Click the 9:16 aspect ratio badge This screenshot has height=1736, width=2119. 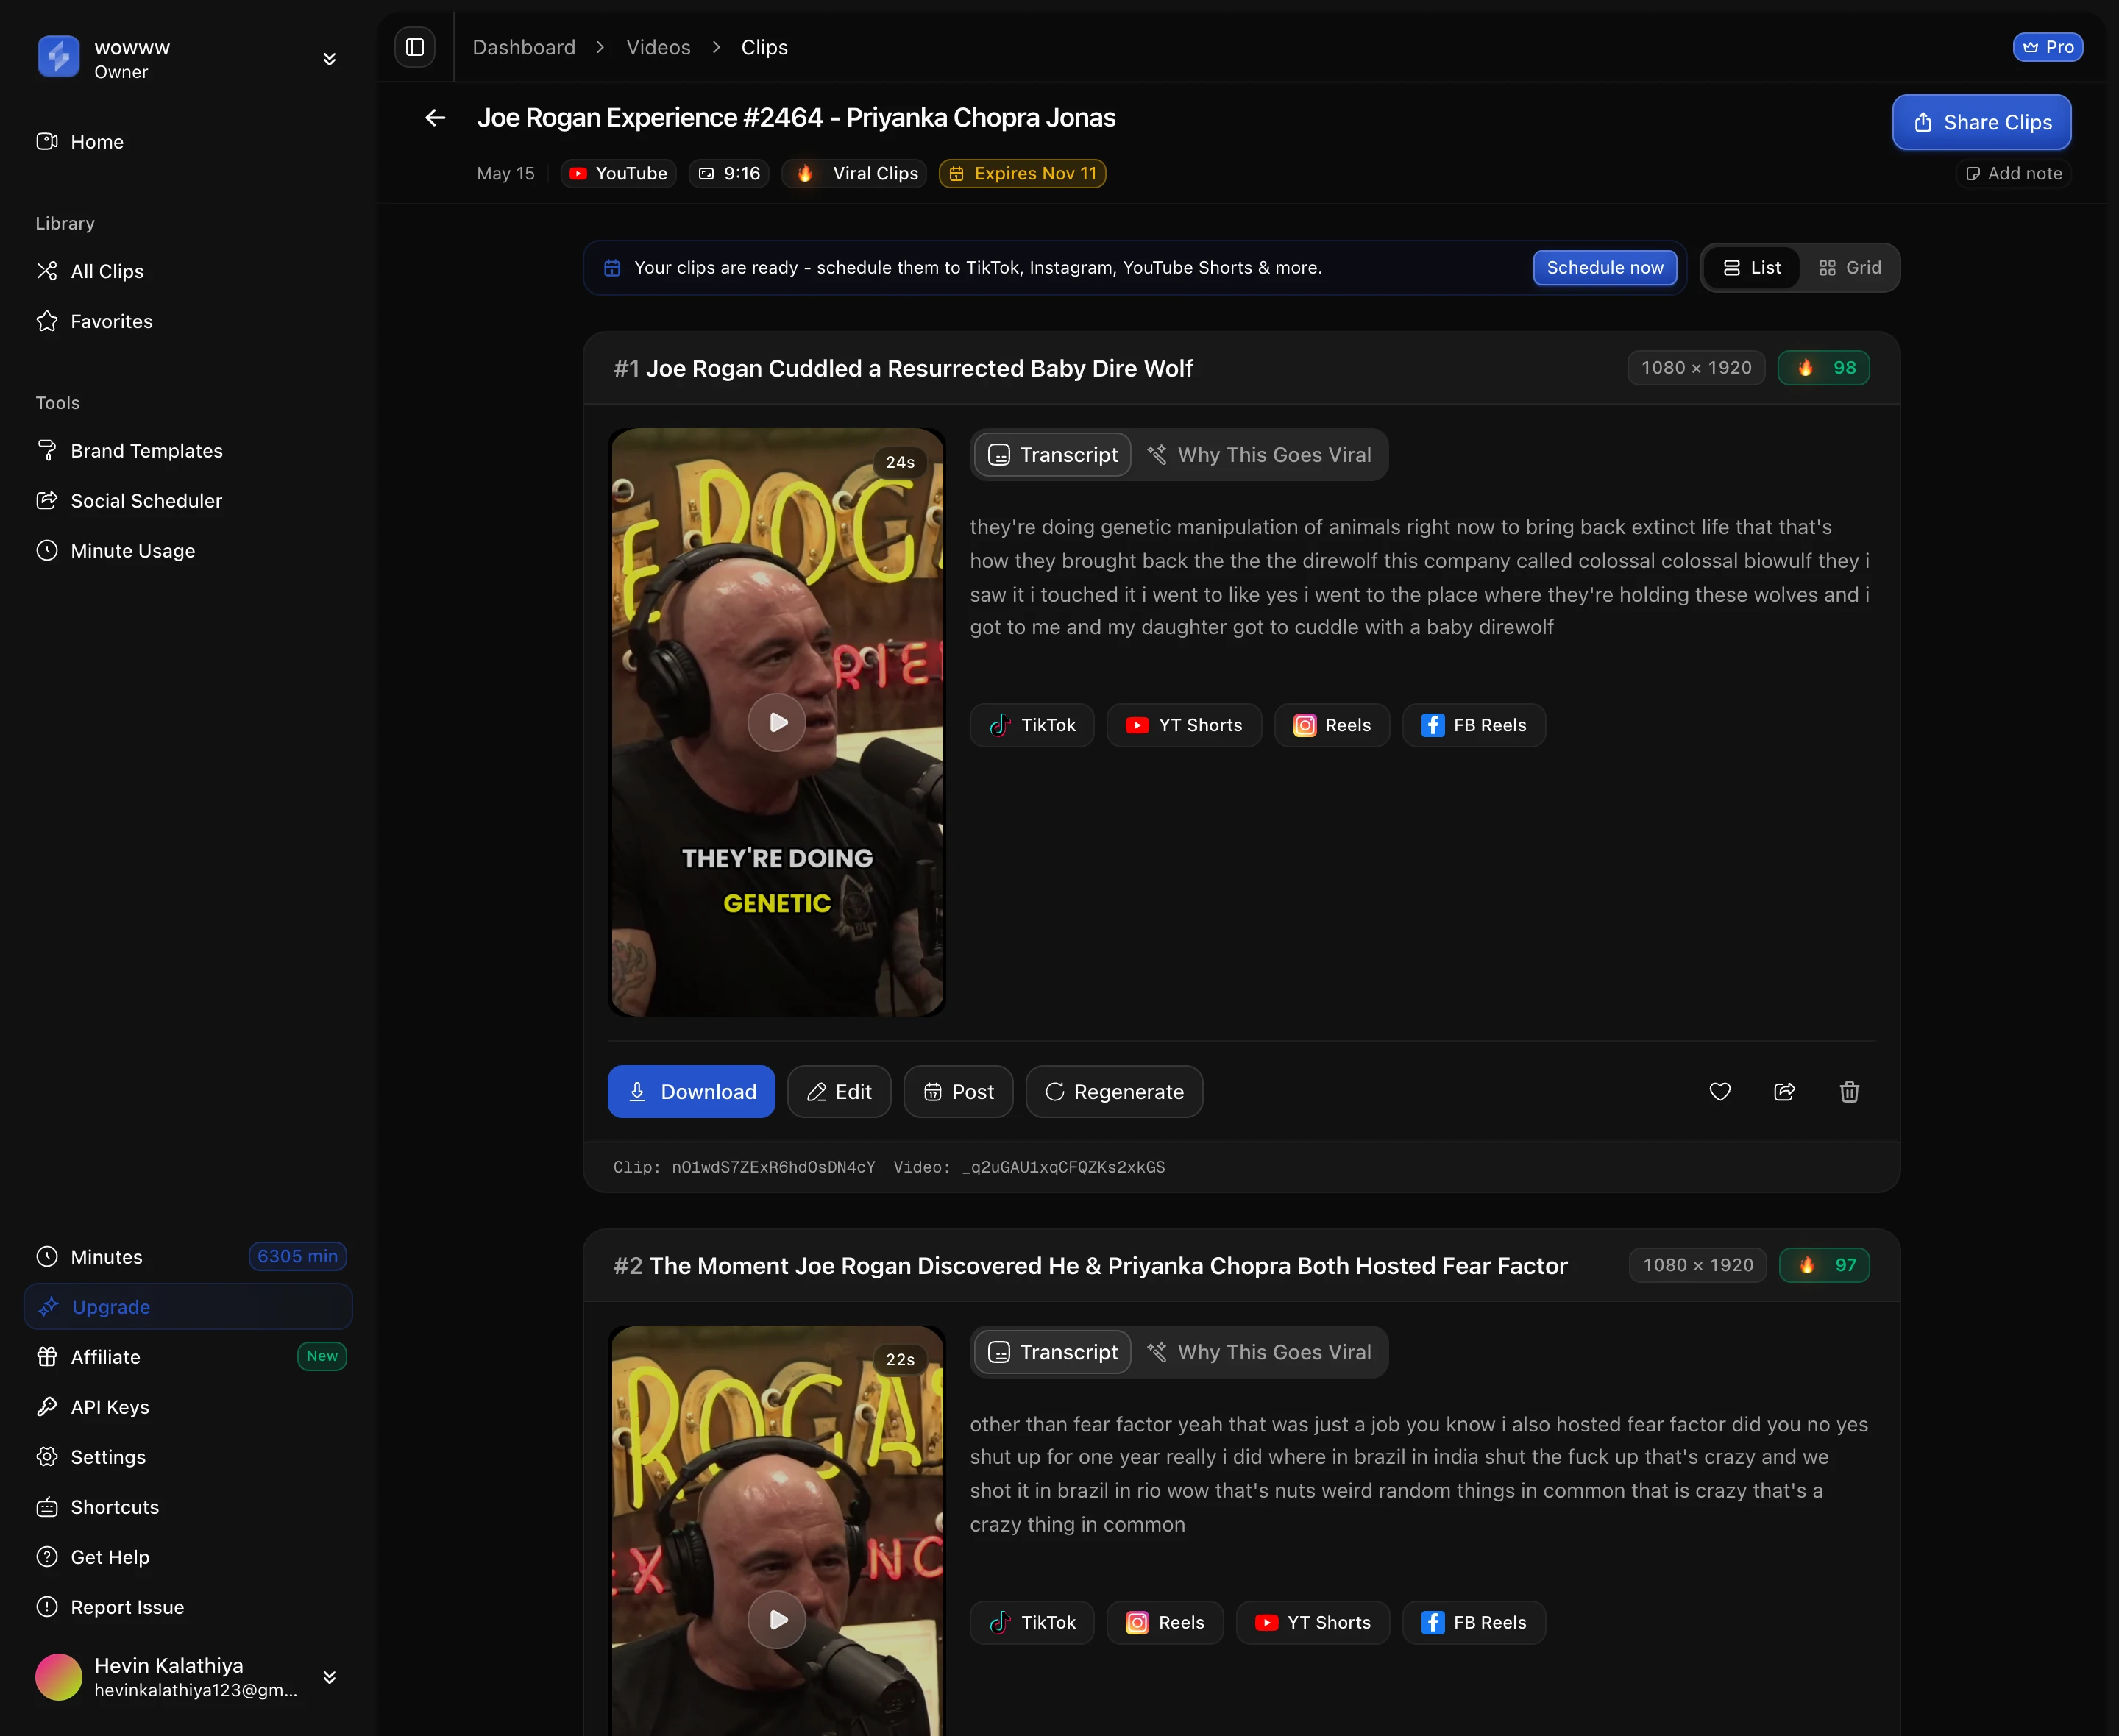729,173
